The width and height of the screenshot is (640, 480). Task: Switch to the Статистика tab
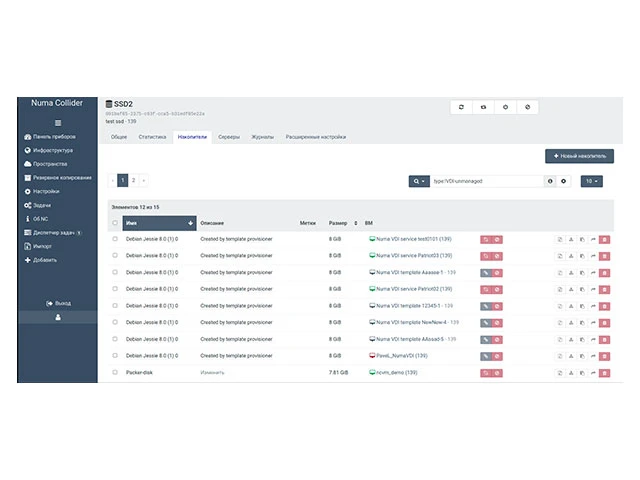(x=152, y=136)
